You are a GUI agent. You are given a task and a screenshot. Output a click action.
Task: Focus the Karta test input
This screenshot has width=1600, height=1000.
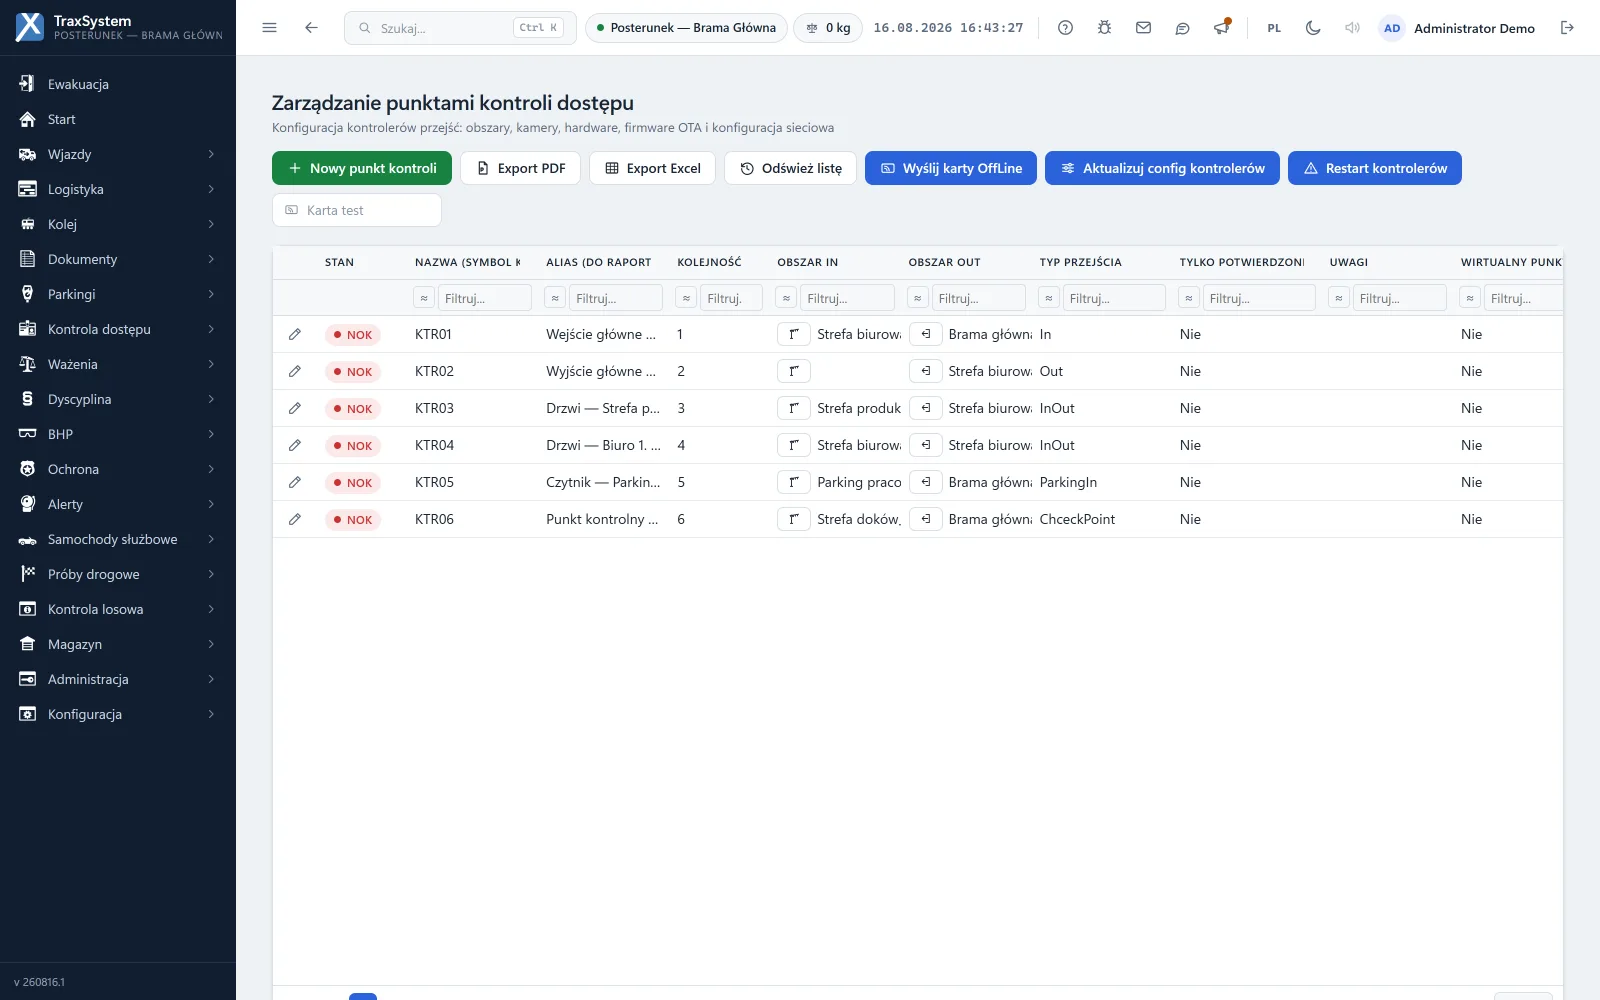click(357, 210)
